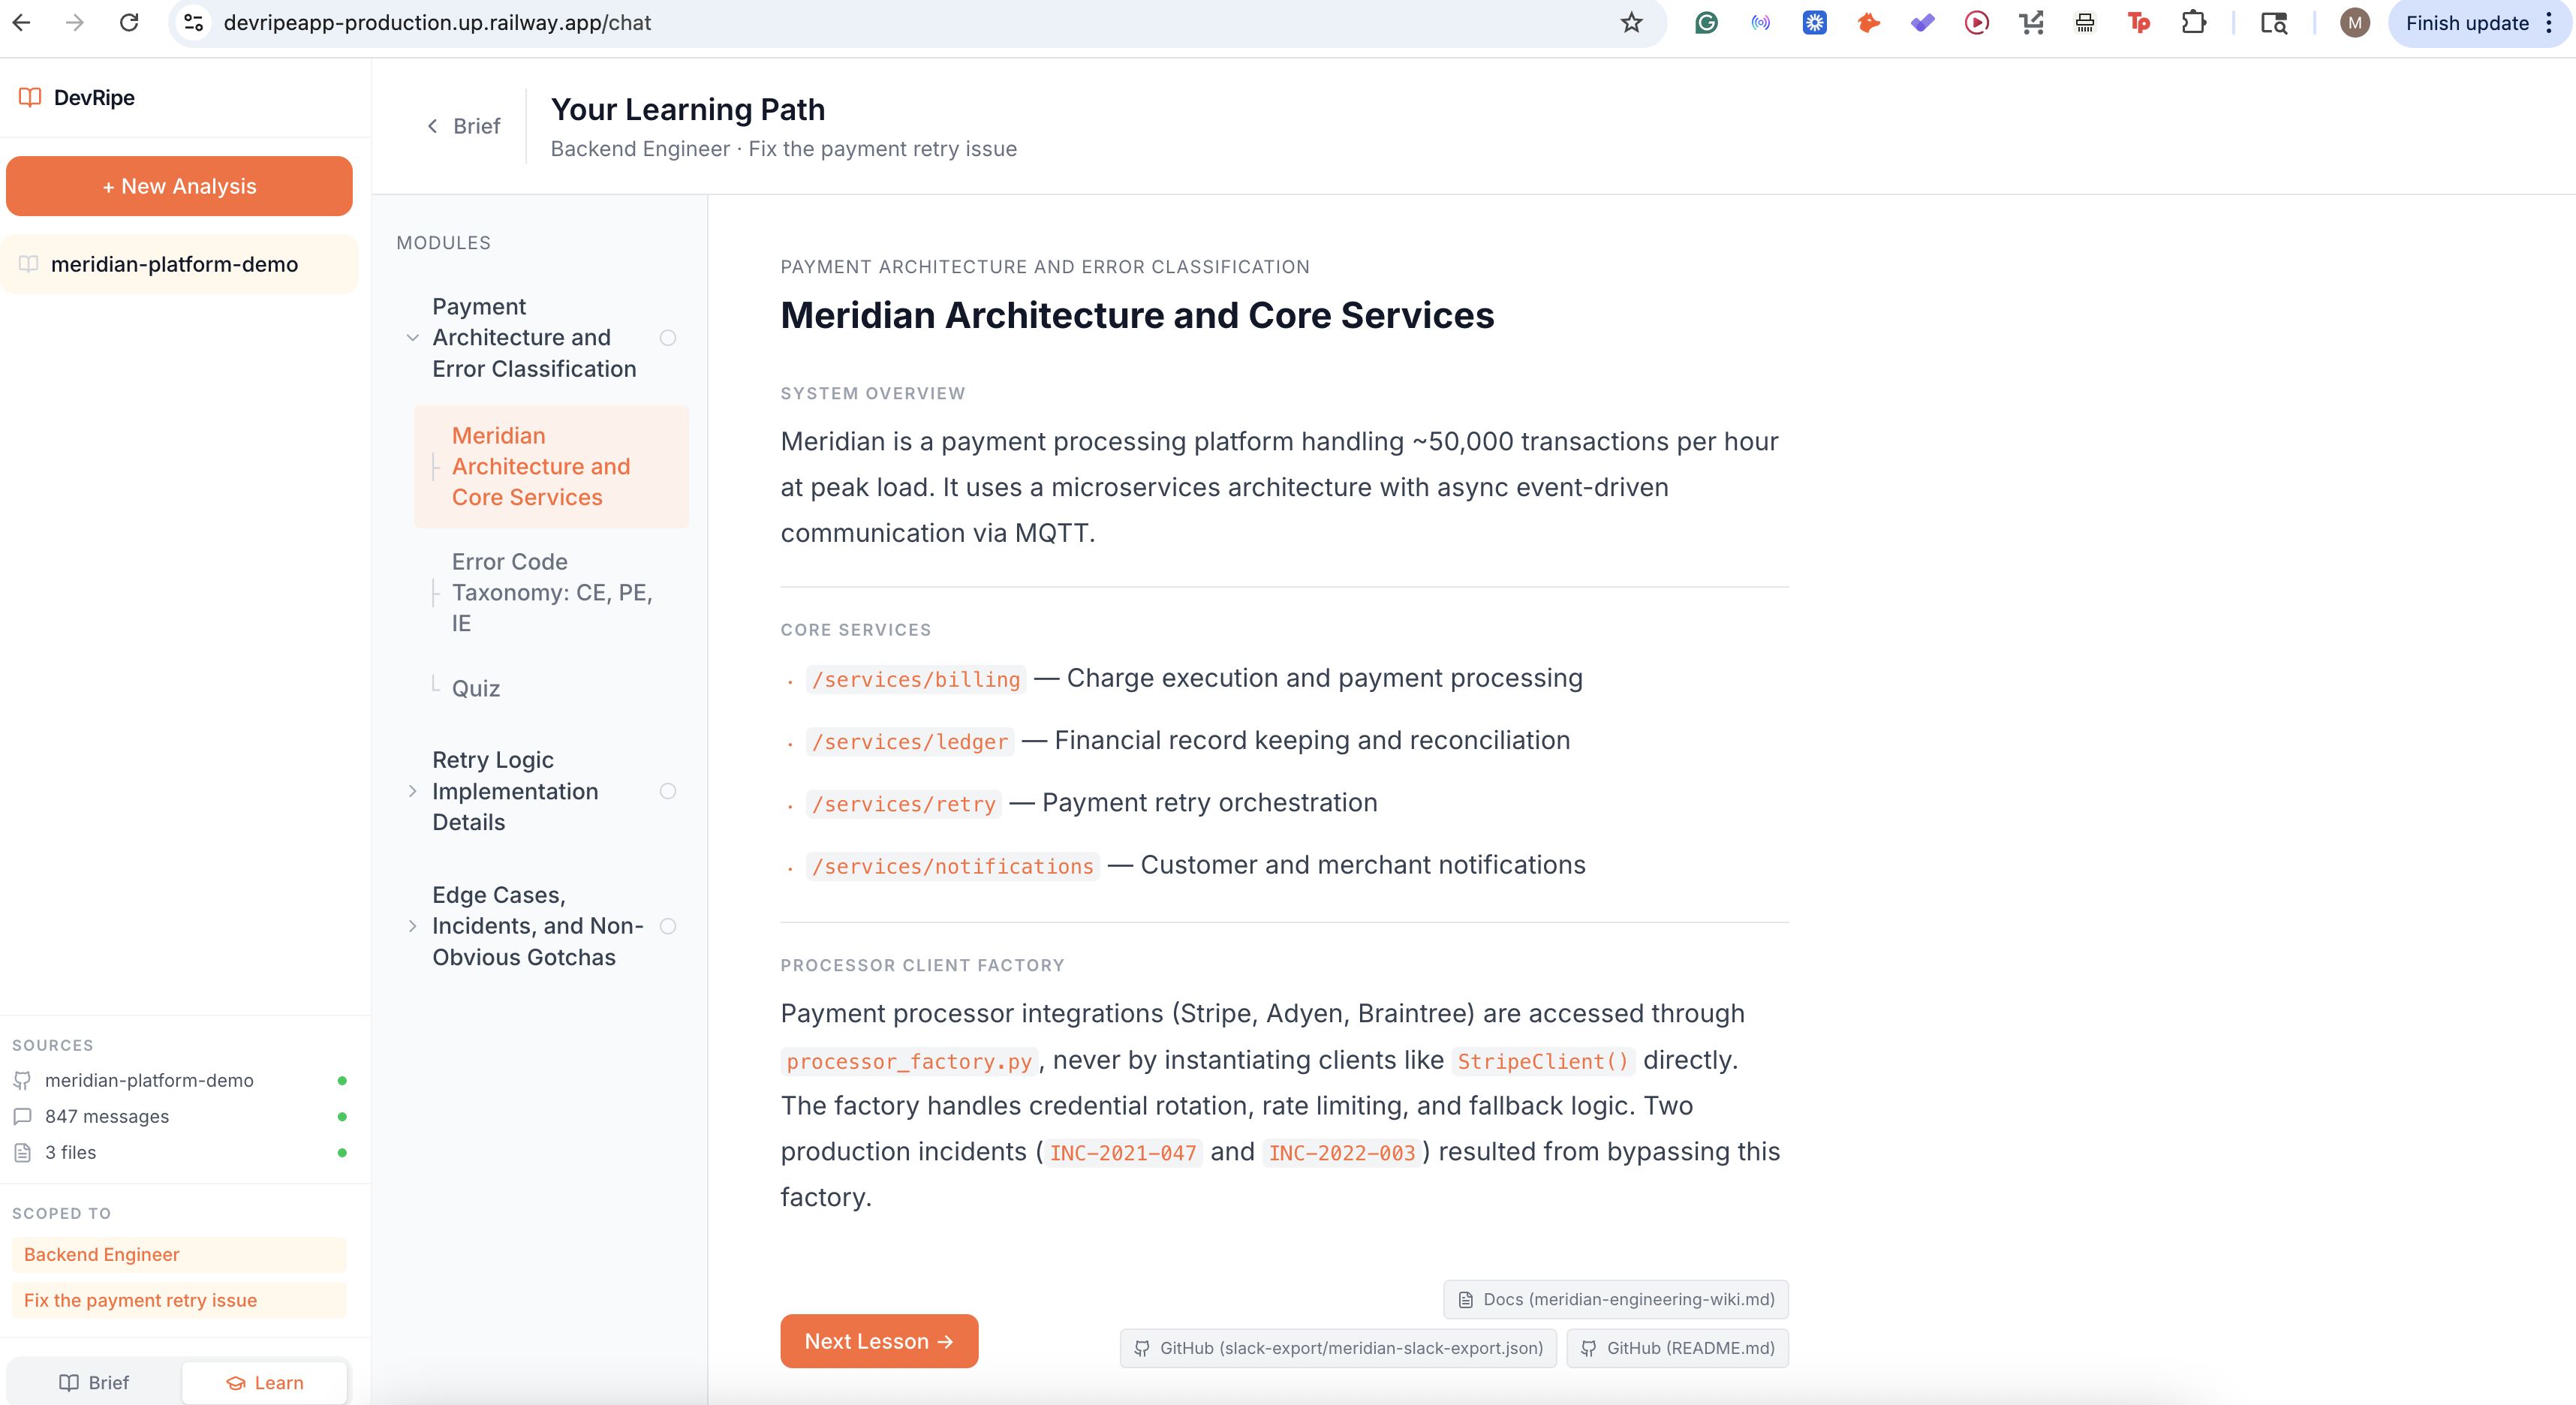Select the Learn tab at bottom

point(265,1382)
